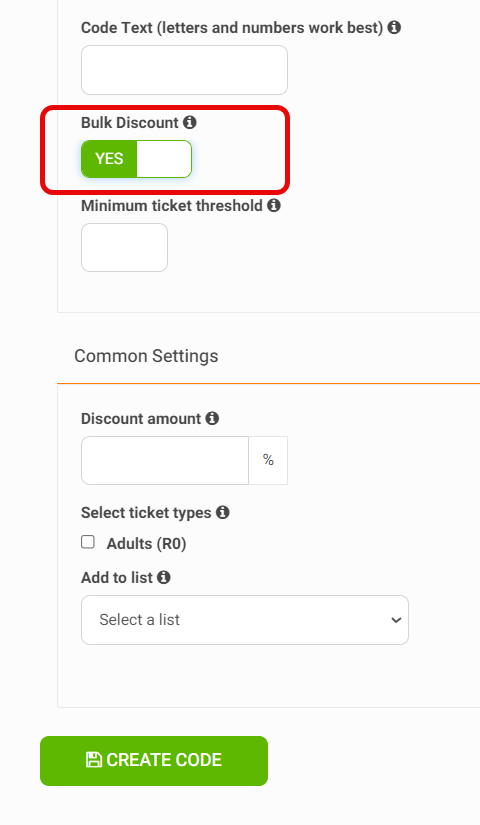The width and height of the screenshot is (480, 825).
Task: Click the Common Settings section heading
Action: (x=146, y=356)
